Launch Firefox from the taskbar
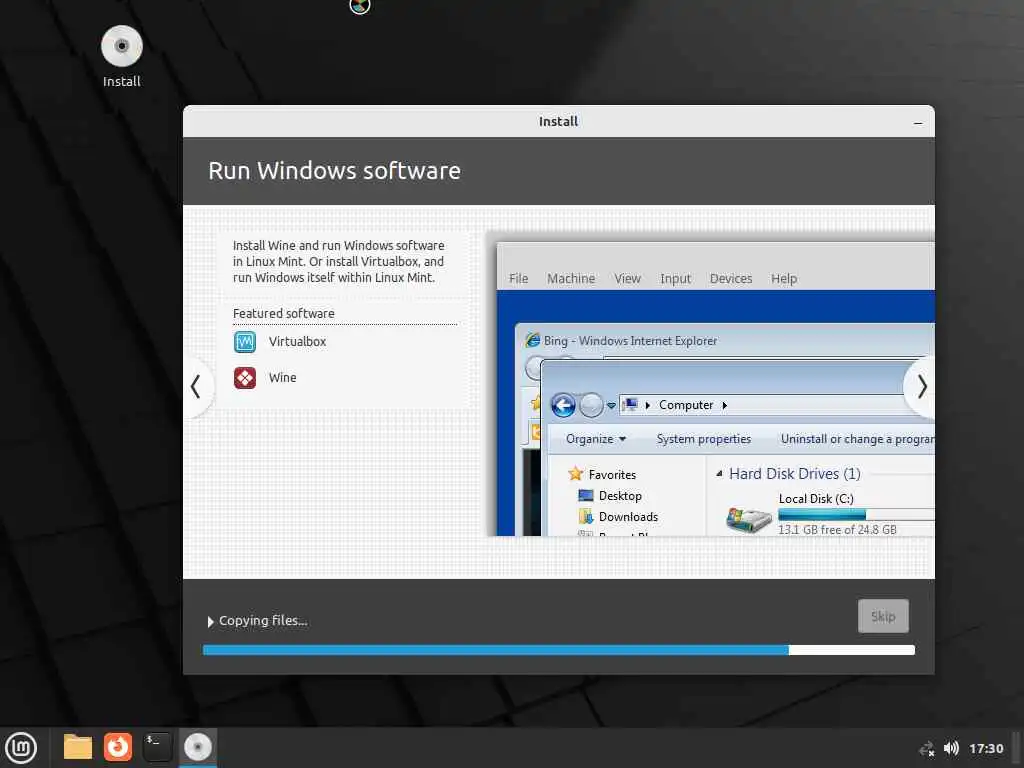This screenshot has width=1024, height=768. click(118, 747)
